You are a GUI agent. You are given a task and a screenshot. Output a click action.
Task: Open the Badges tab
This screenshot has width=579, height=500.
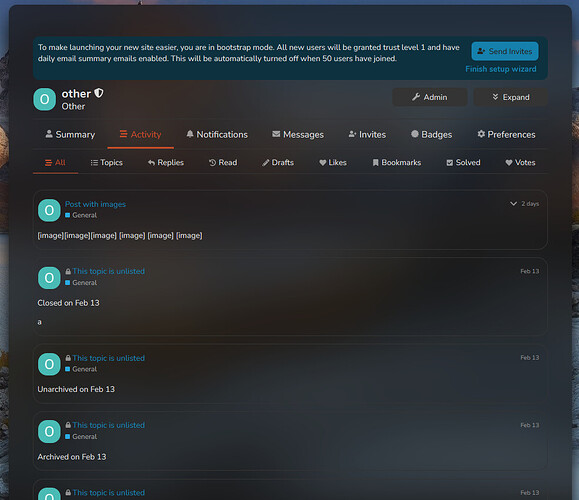(x=431, y=134)
